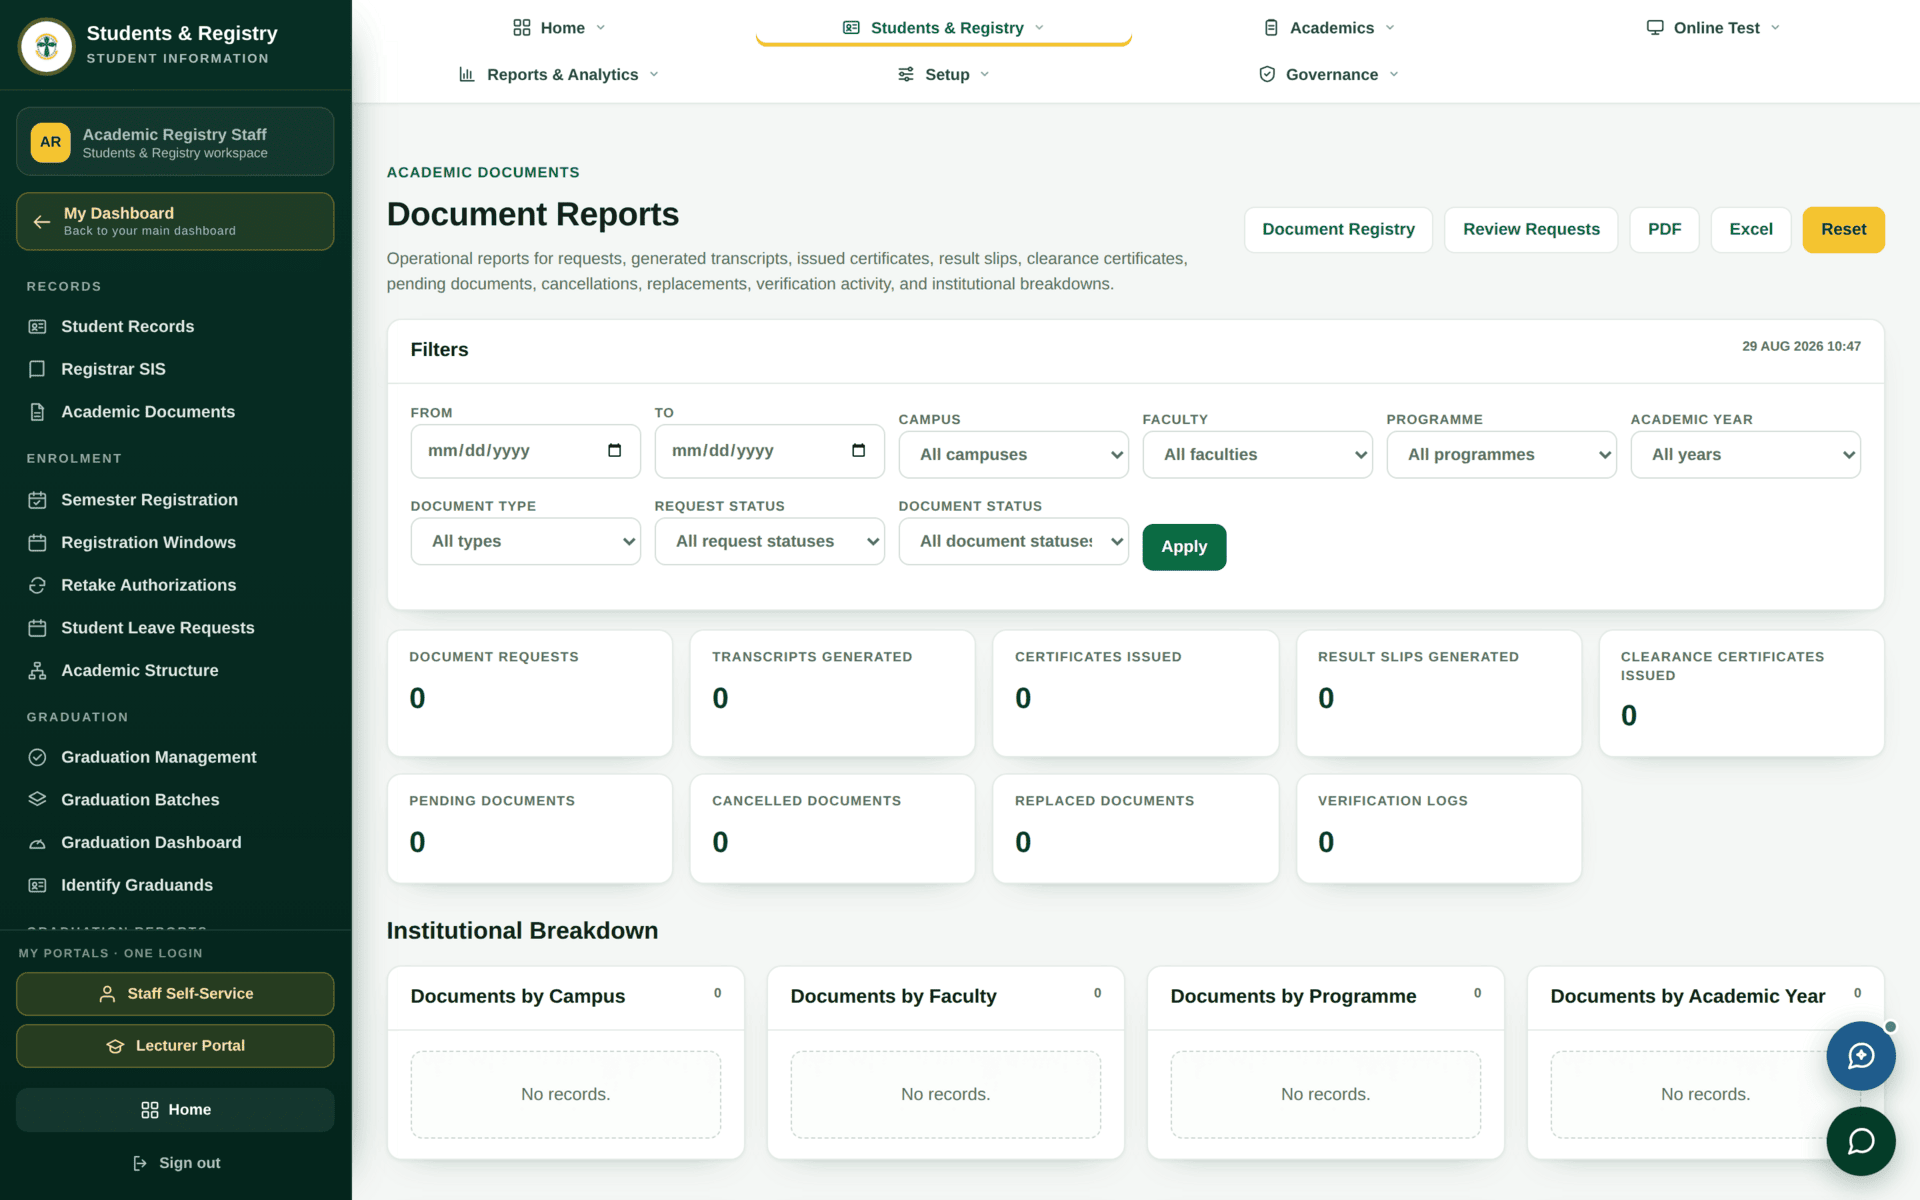Open the Governance menu
The height and width of the screenshot is (1200, 1920).
click(1328, 74)
